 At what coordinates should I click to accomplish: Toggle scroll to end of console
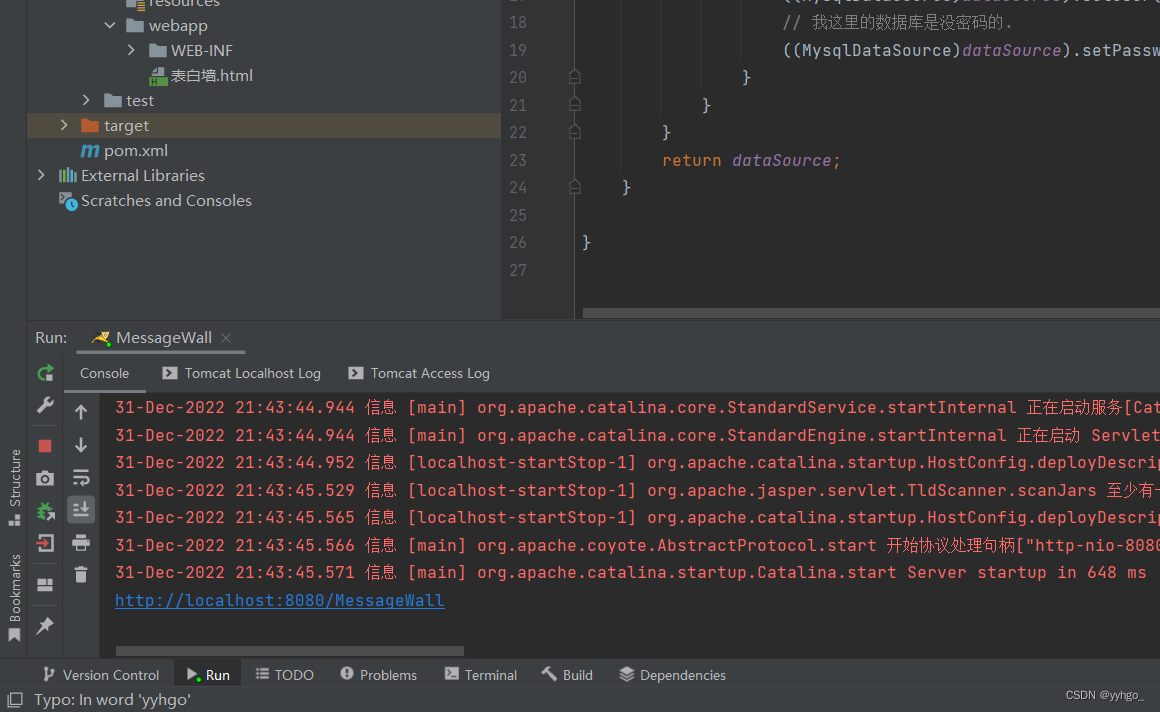(x=81, y=510)
